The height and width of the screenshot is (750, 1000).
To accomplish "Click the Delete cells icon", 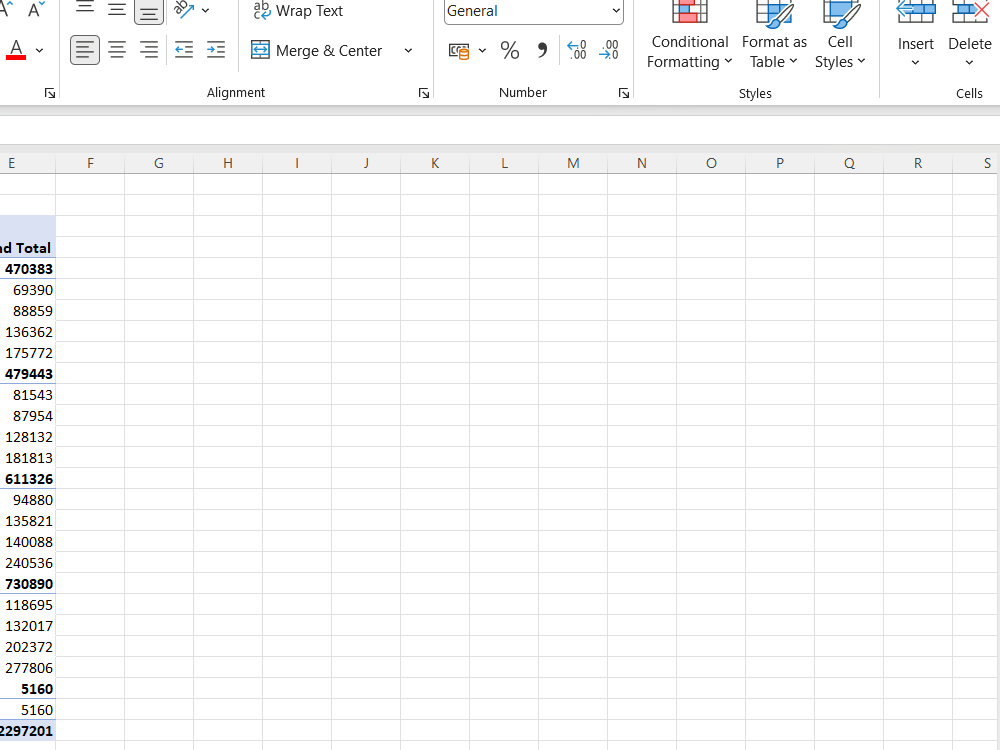I will point(970,13).
